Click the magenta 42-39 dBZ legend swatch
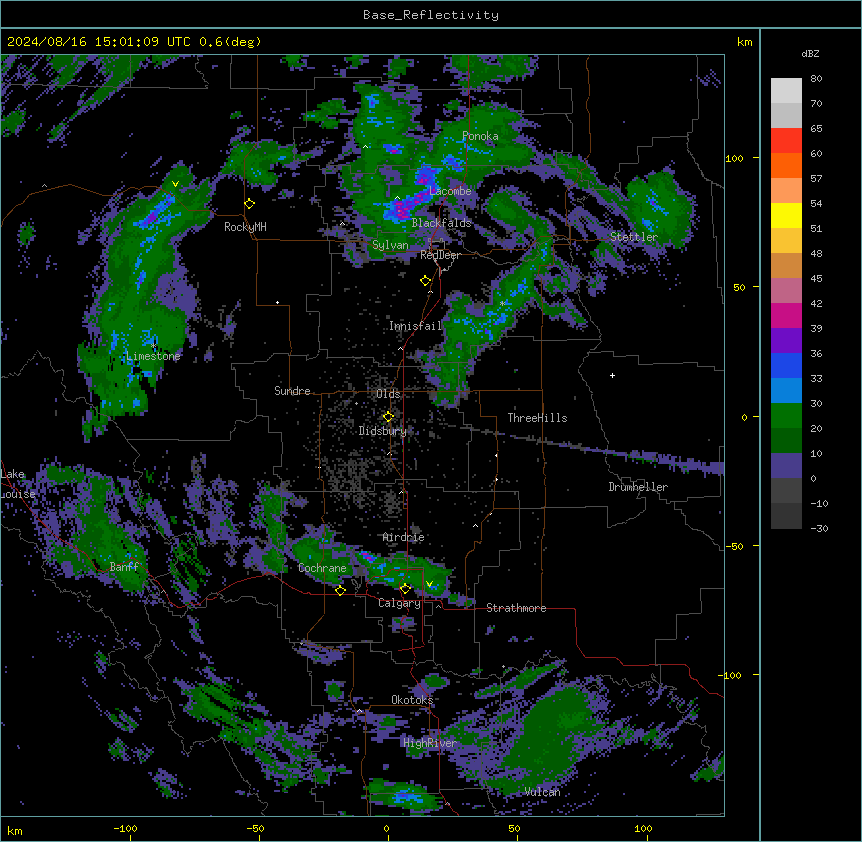The width and height of the screenshot is (862, 842). pyautogui.click(x=786, y=315)
